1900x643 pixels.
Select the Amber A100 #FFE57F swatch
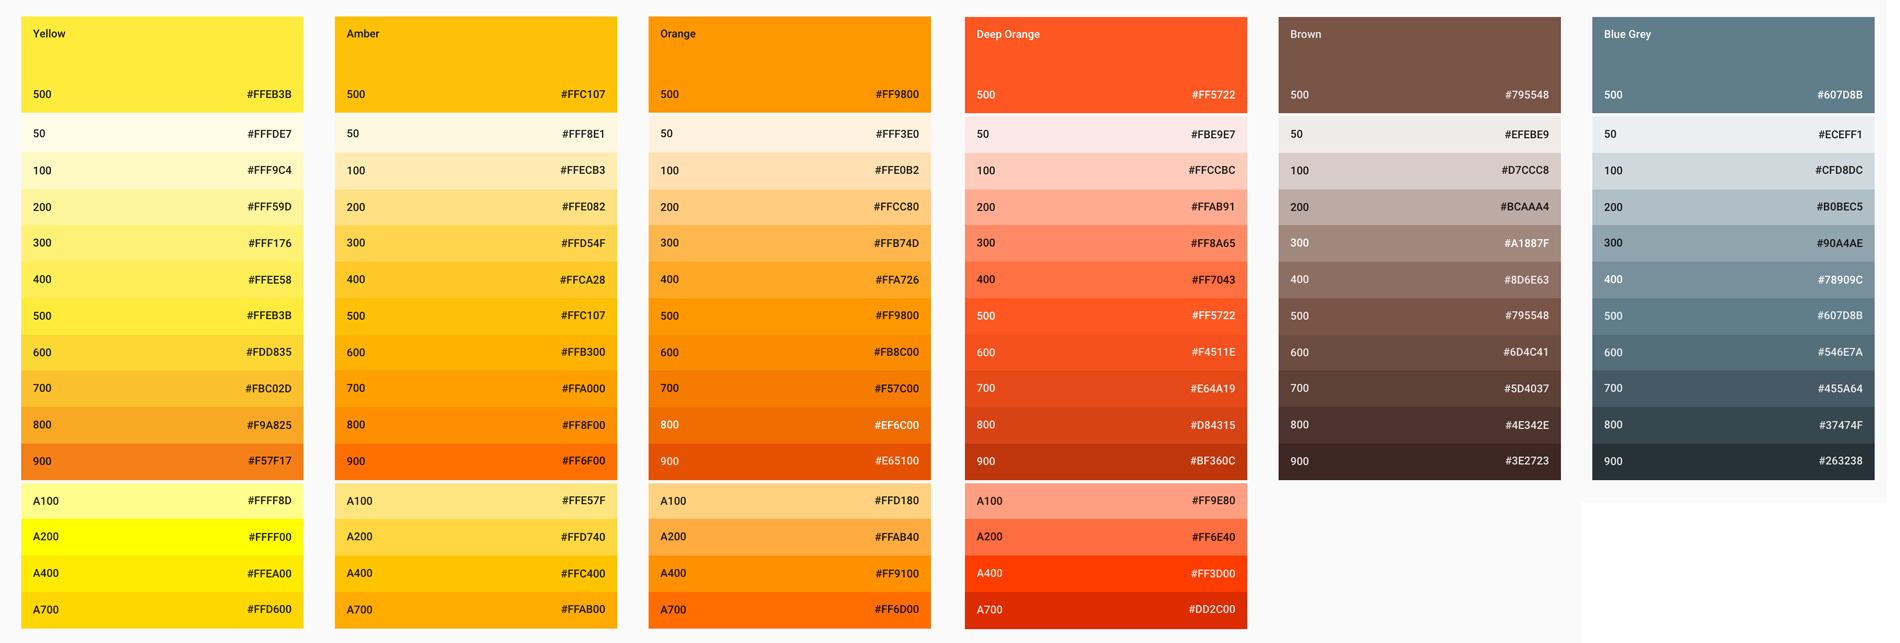coord(476,501)
